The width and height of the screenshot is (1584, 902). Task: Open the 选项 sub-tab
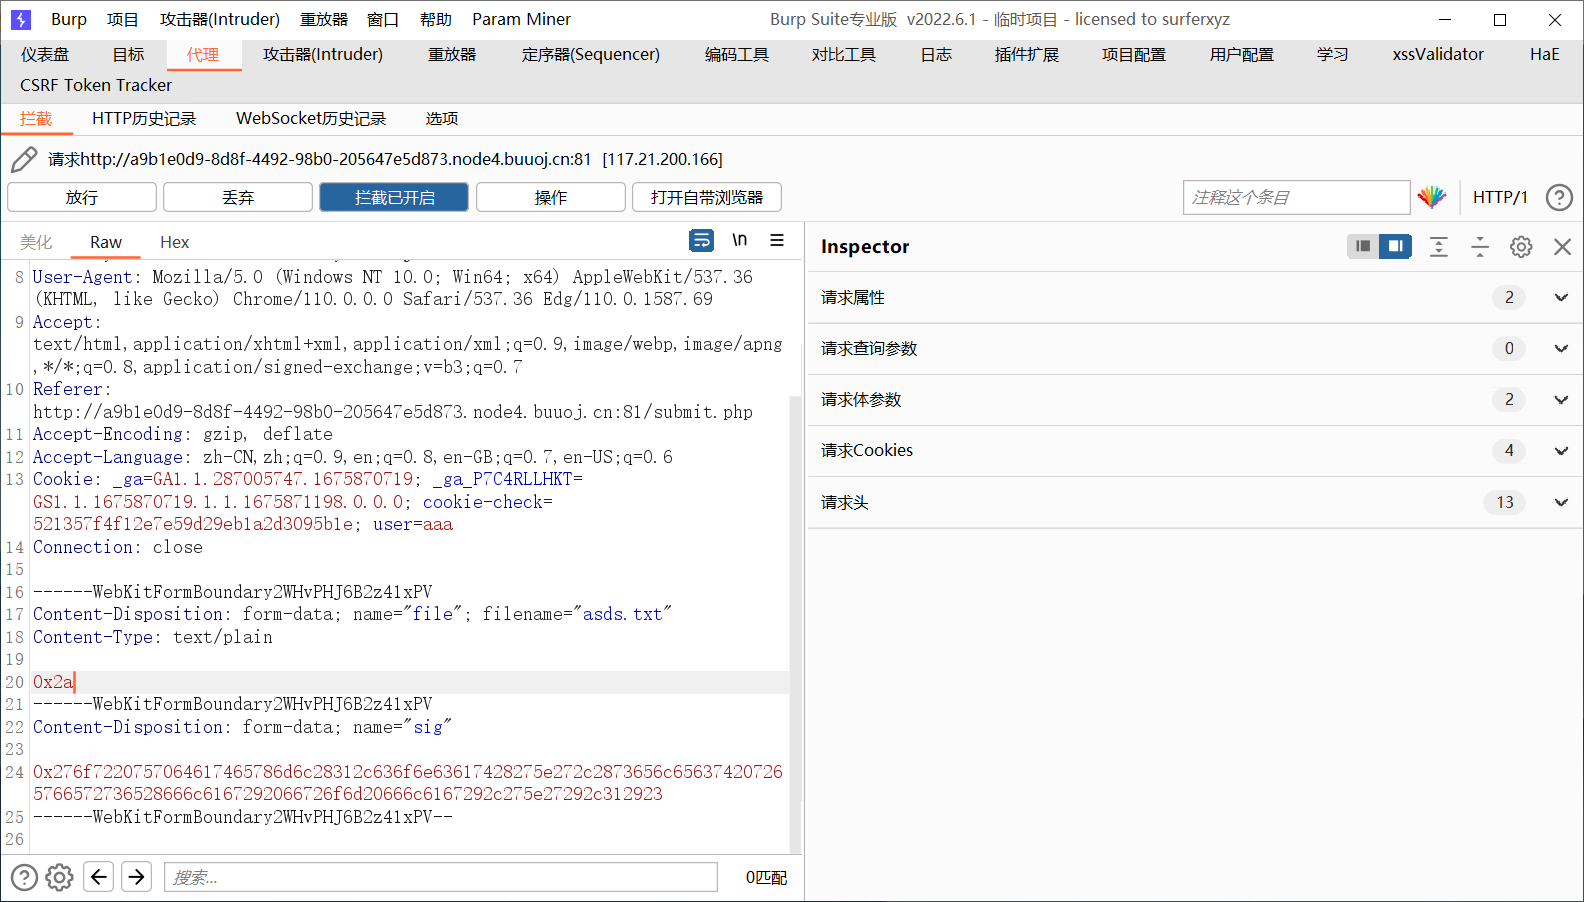[442, 118]
